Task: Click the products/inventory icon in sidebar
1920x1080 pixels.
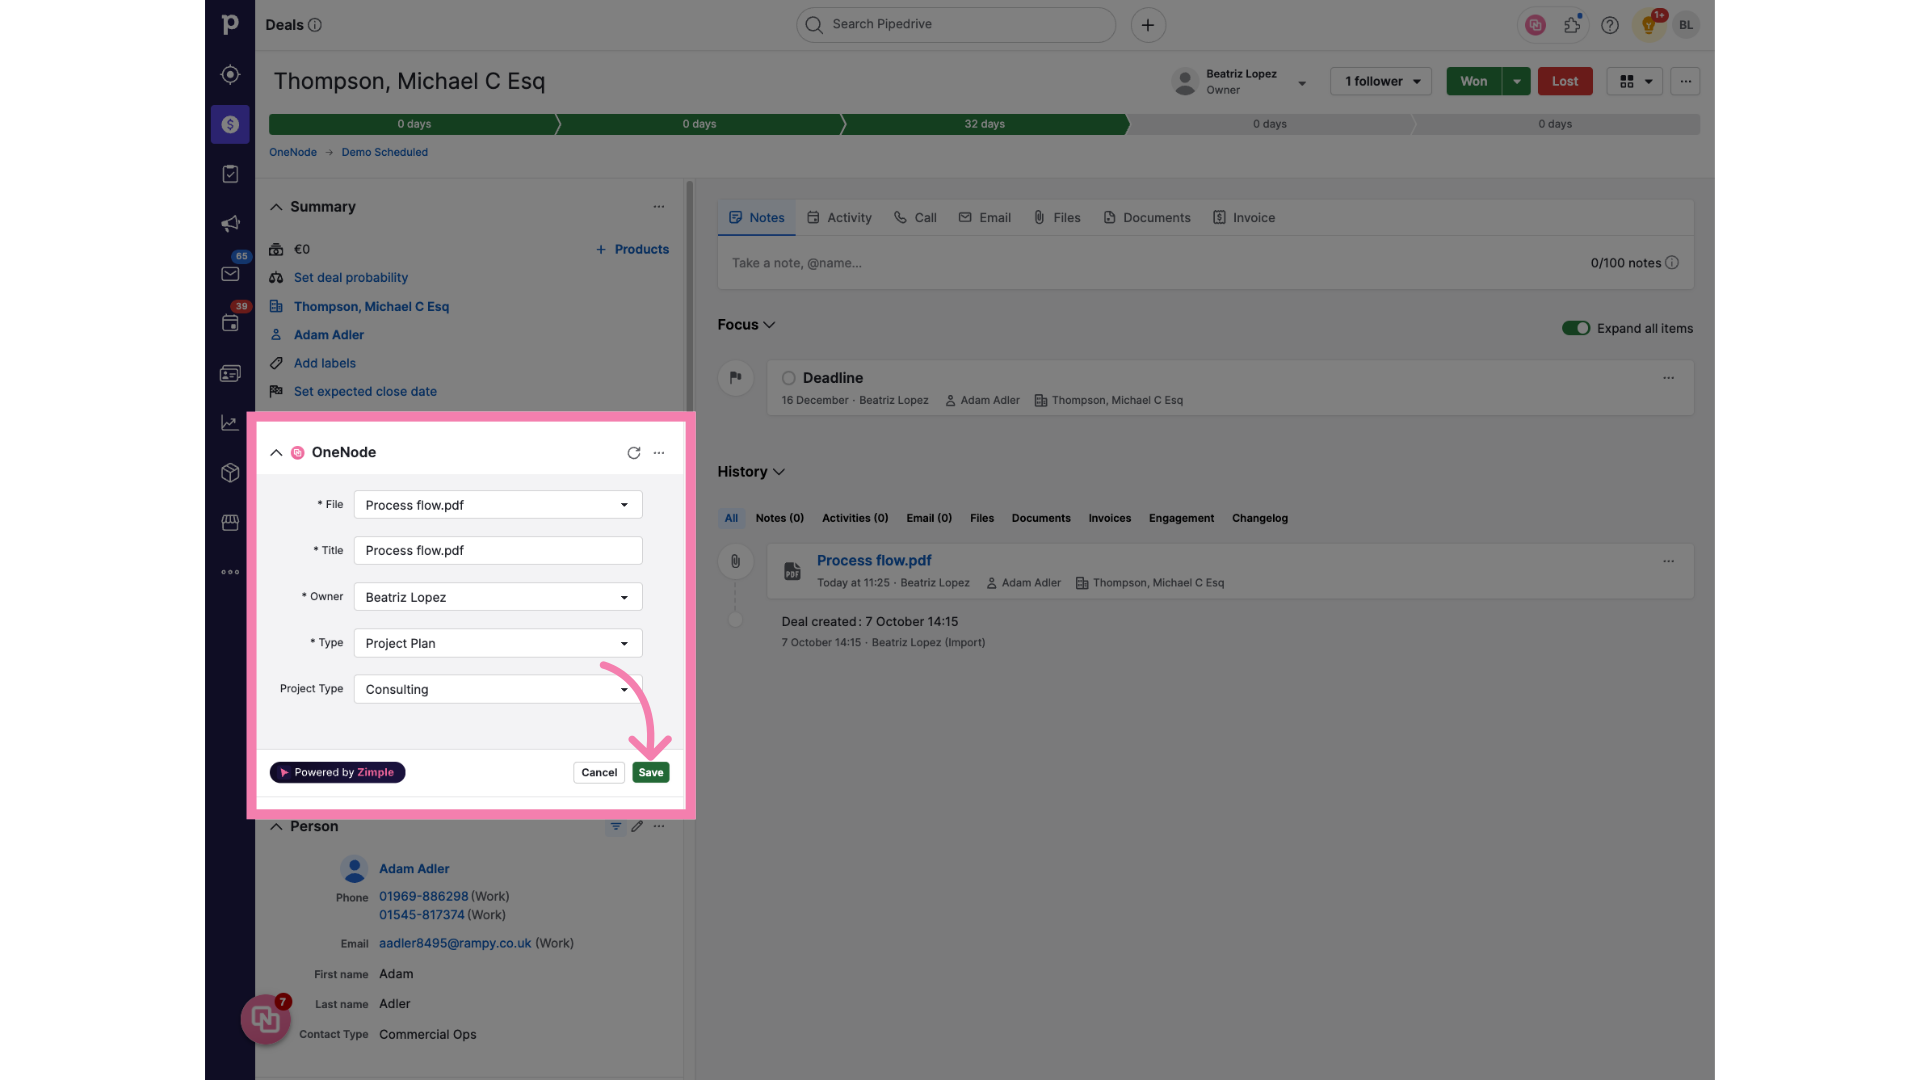Action: coord(231,473)
